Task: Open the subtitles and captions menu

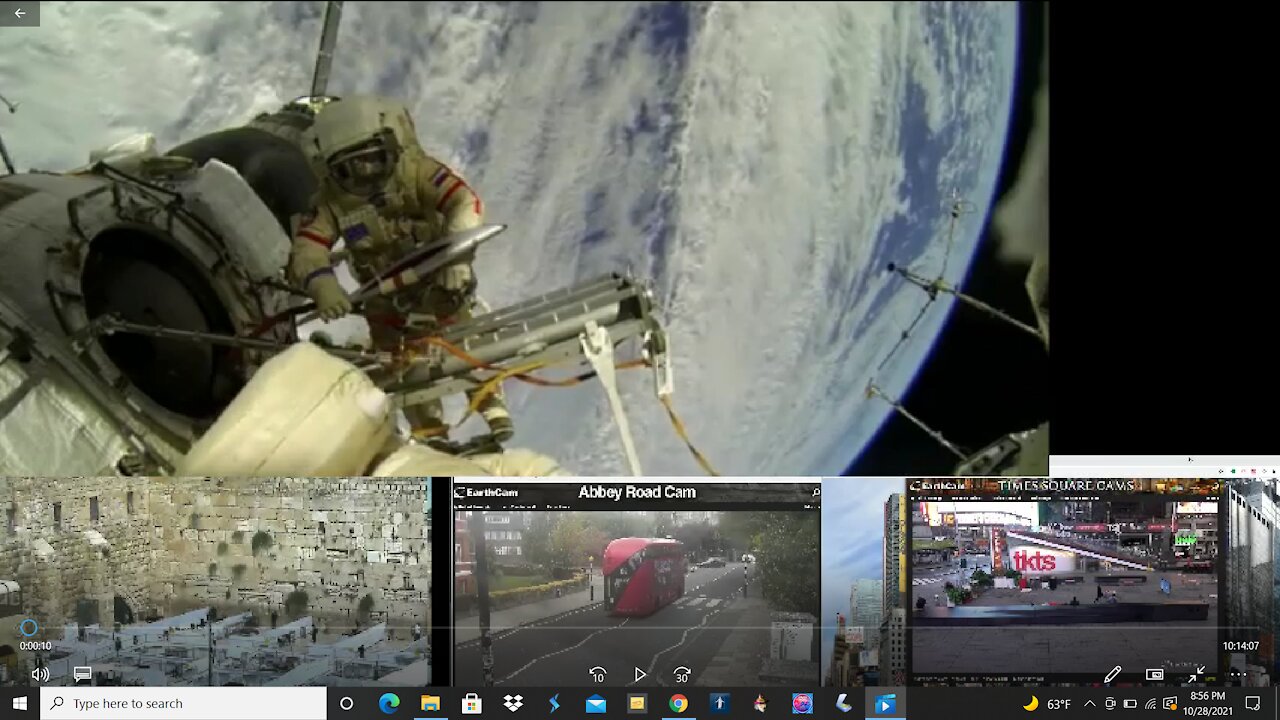Action: click(x=83, y=674)
